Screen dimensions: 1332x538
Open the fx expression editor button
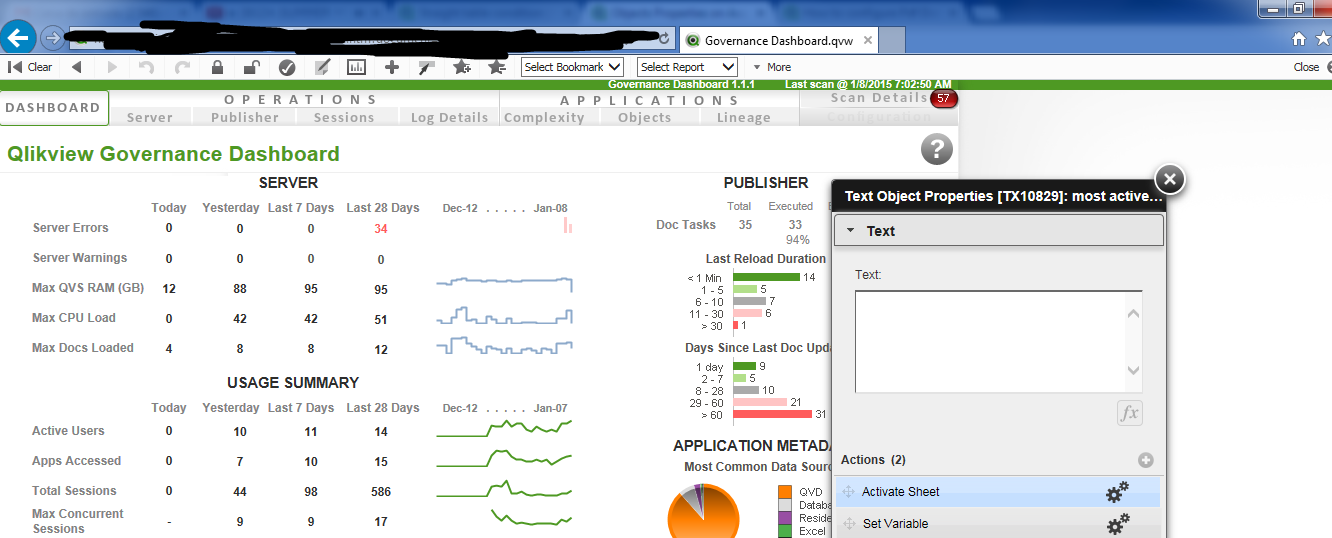1129,413
